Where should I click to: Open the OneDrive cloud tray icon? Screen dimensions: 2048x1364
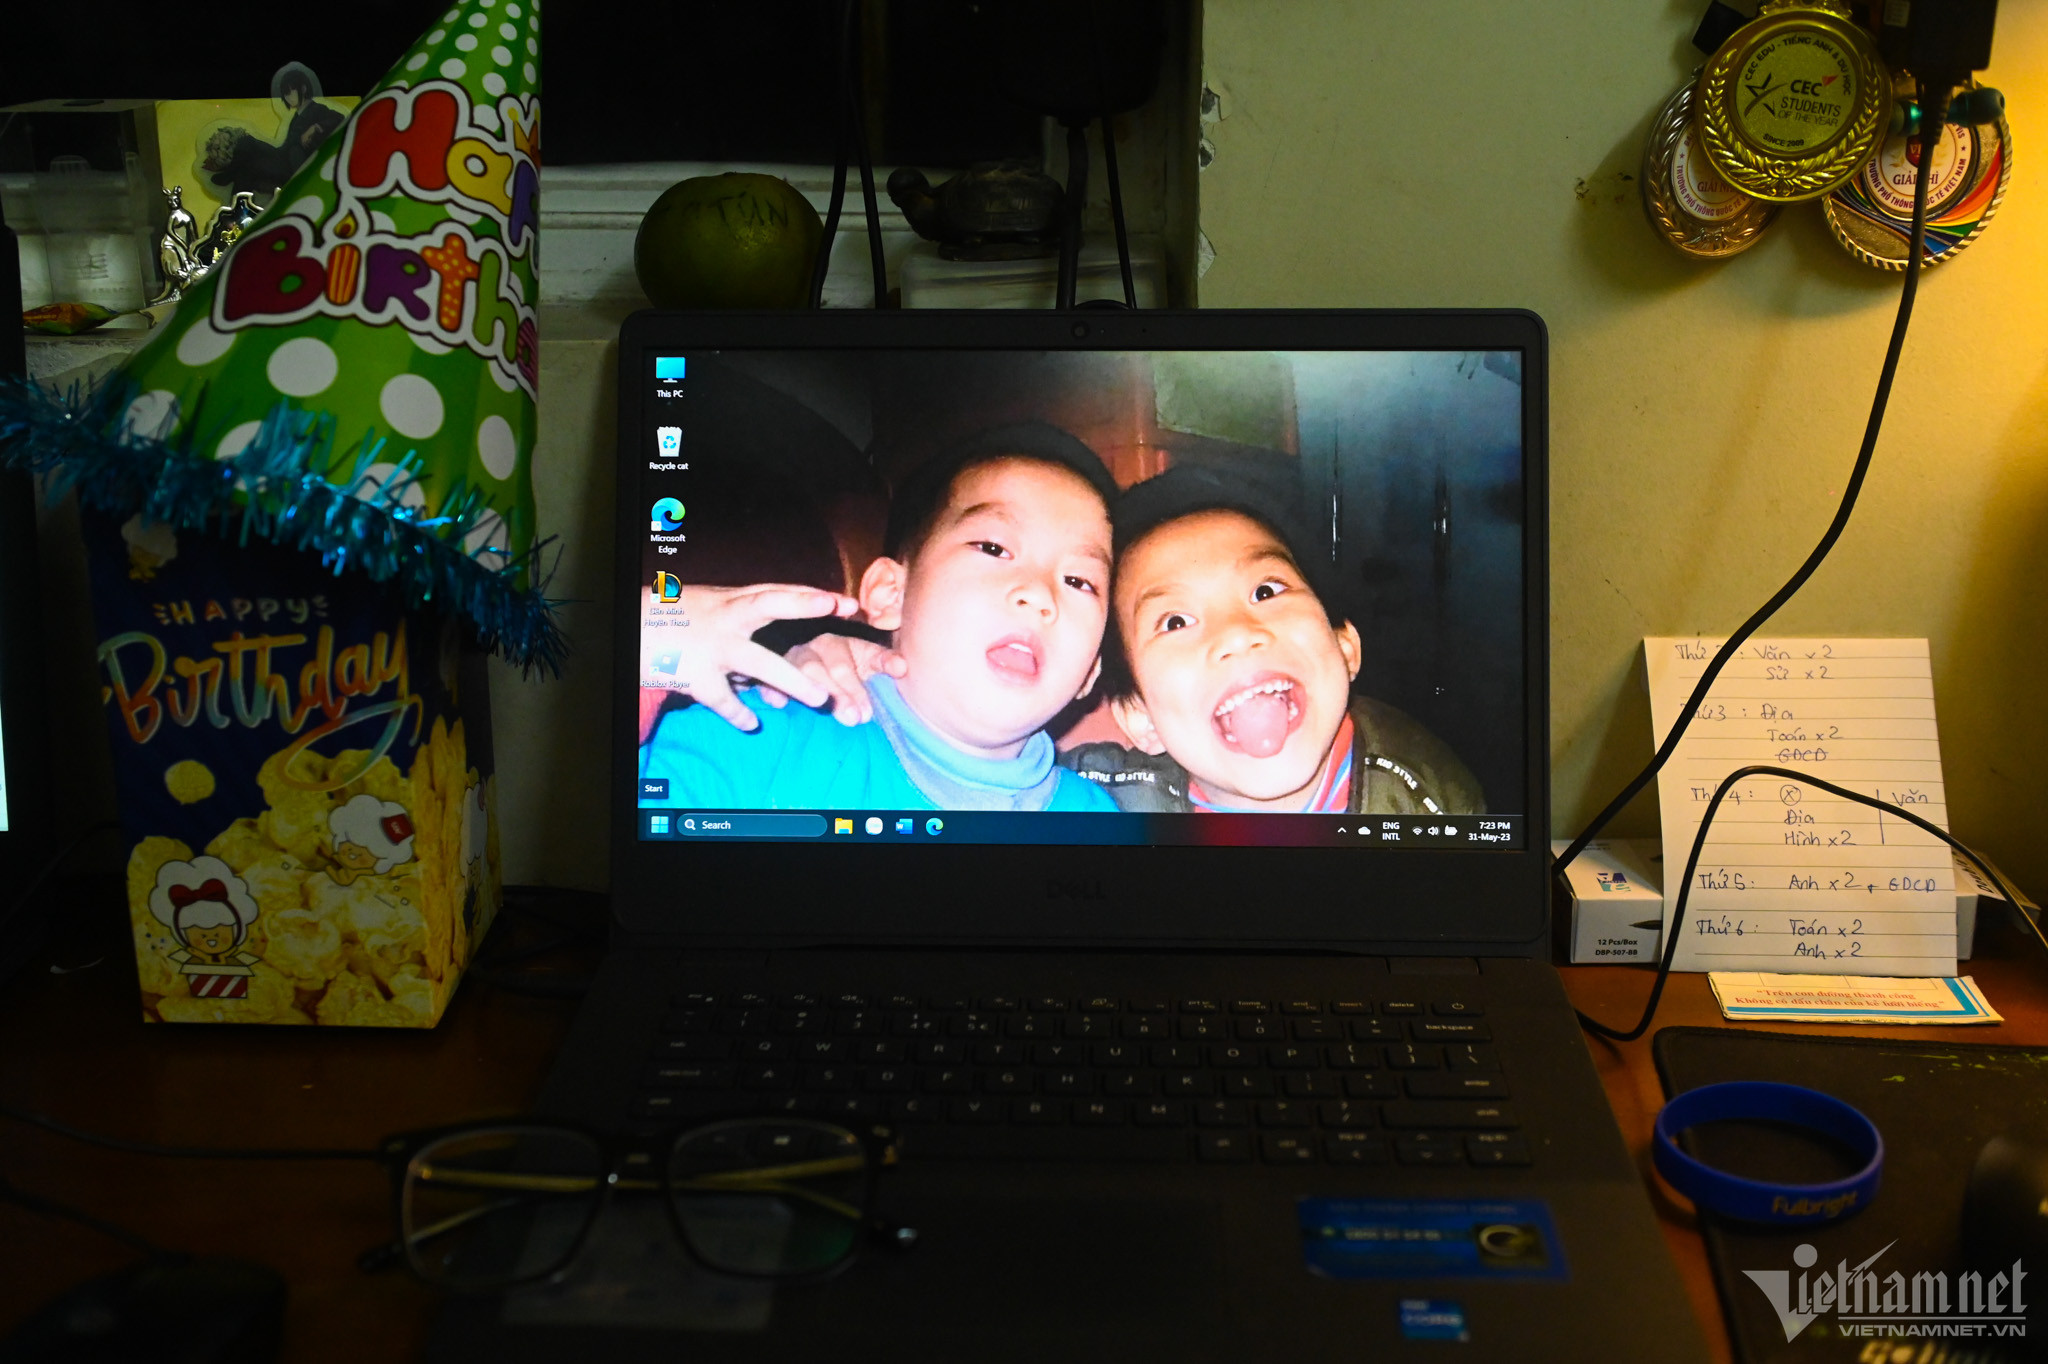(1364, 831)
